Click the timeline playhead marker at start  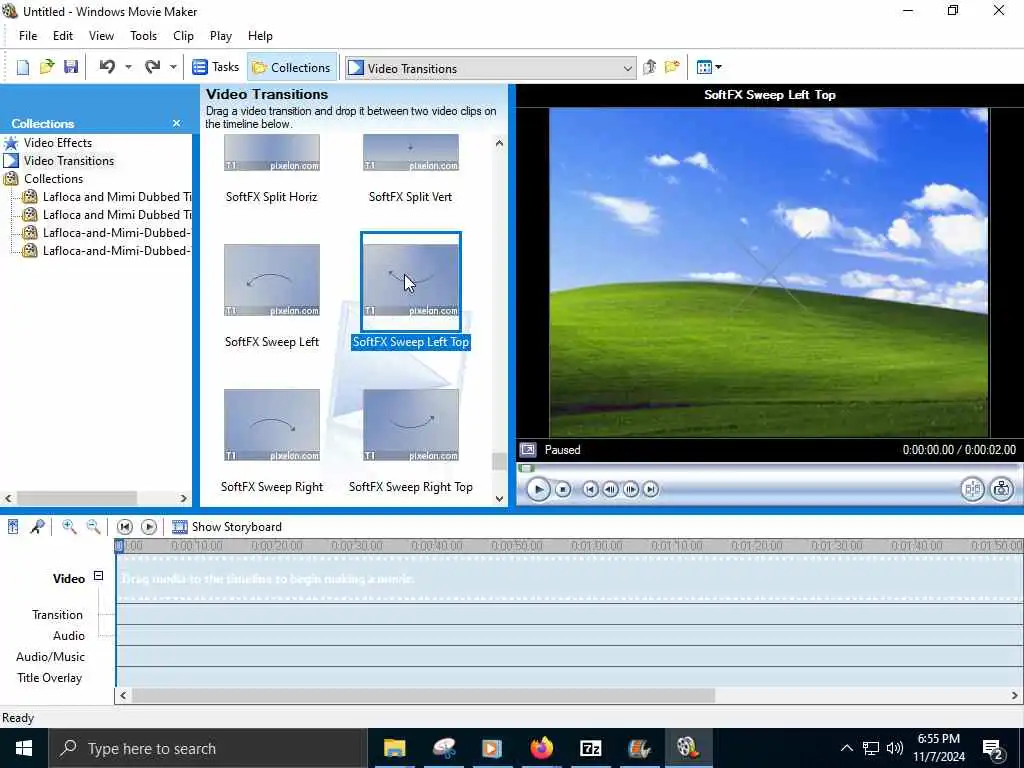coord(119,546)
